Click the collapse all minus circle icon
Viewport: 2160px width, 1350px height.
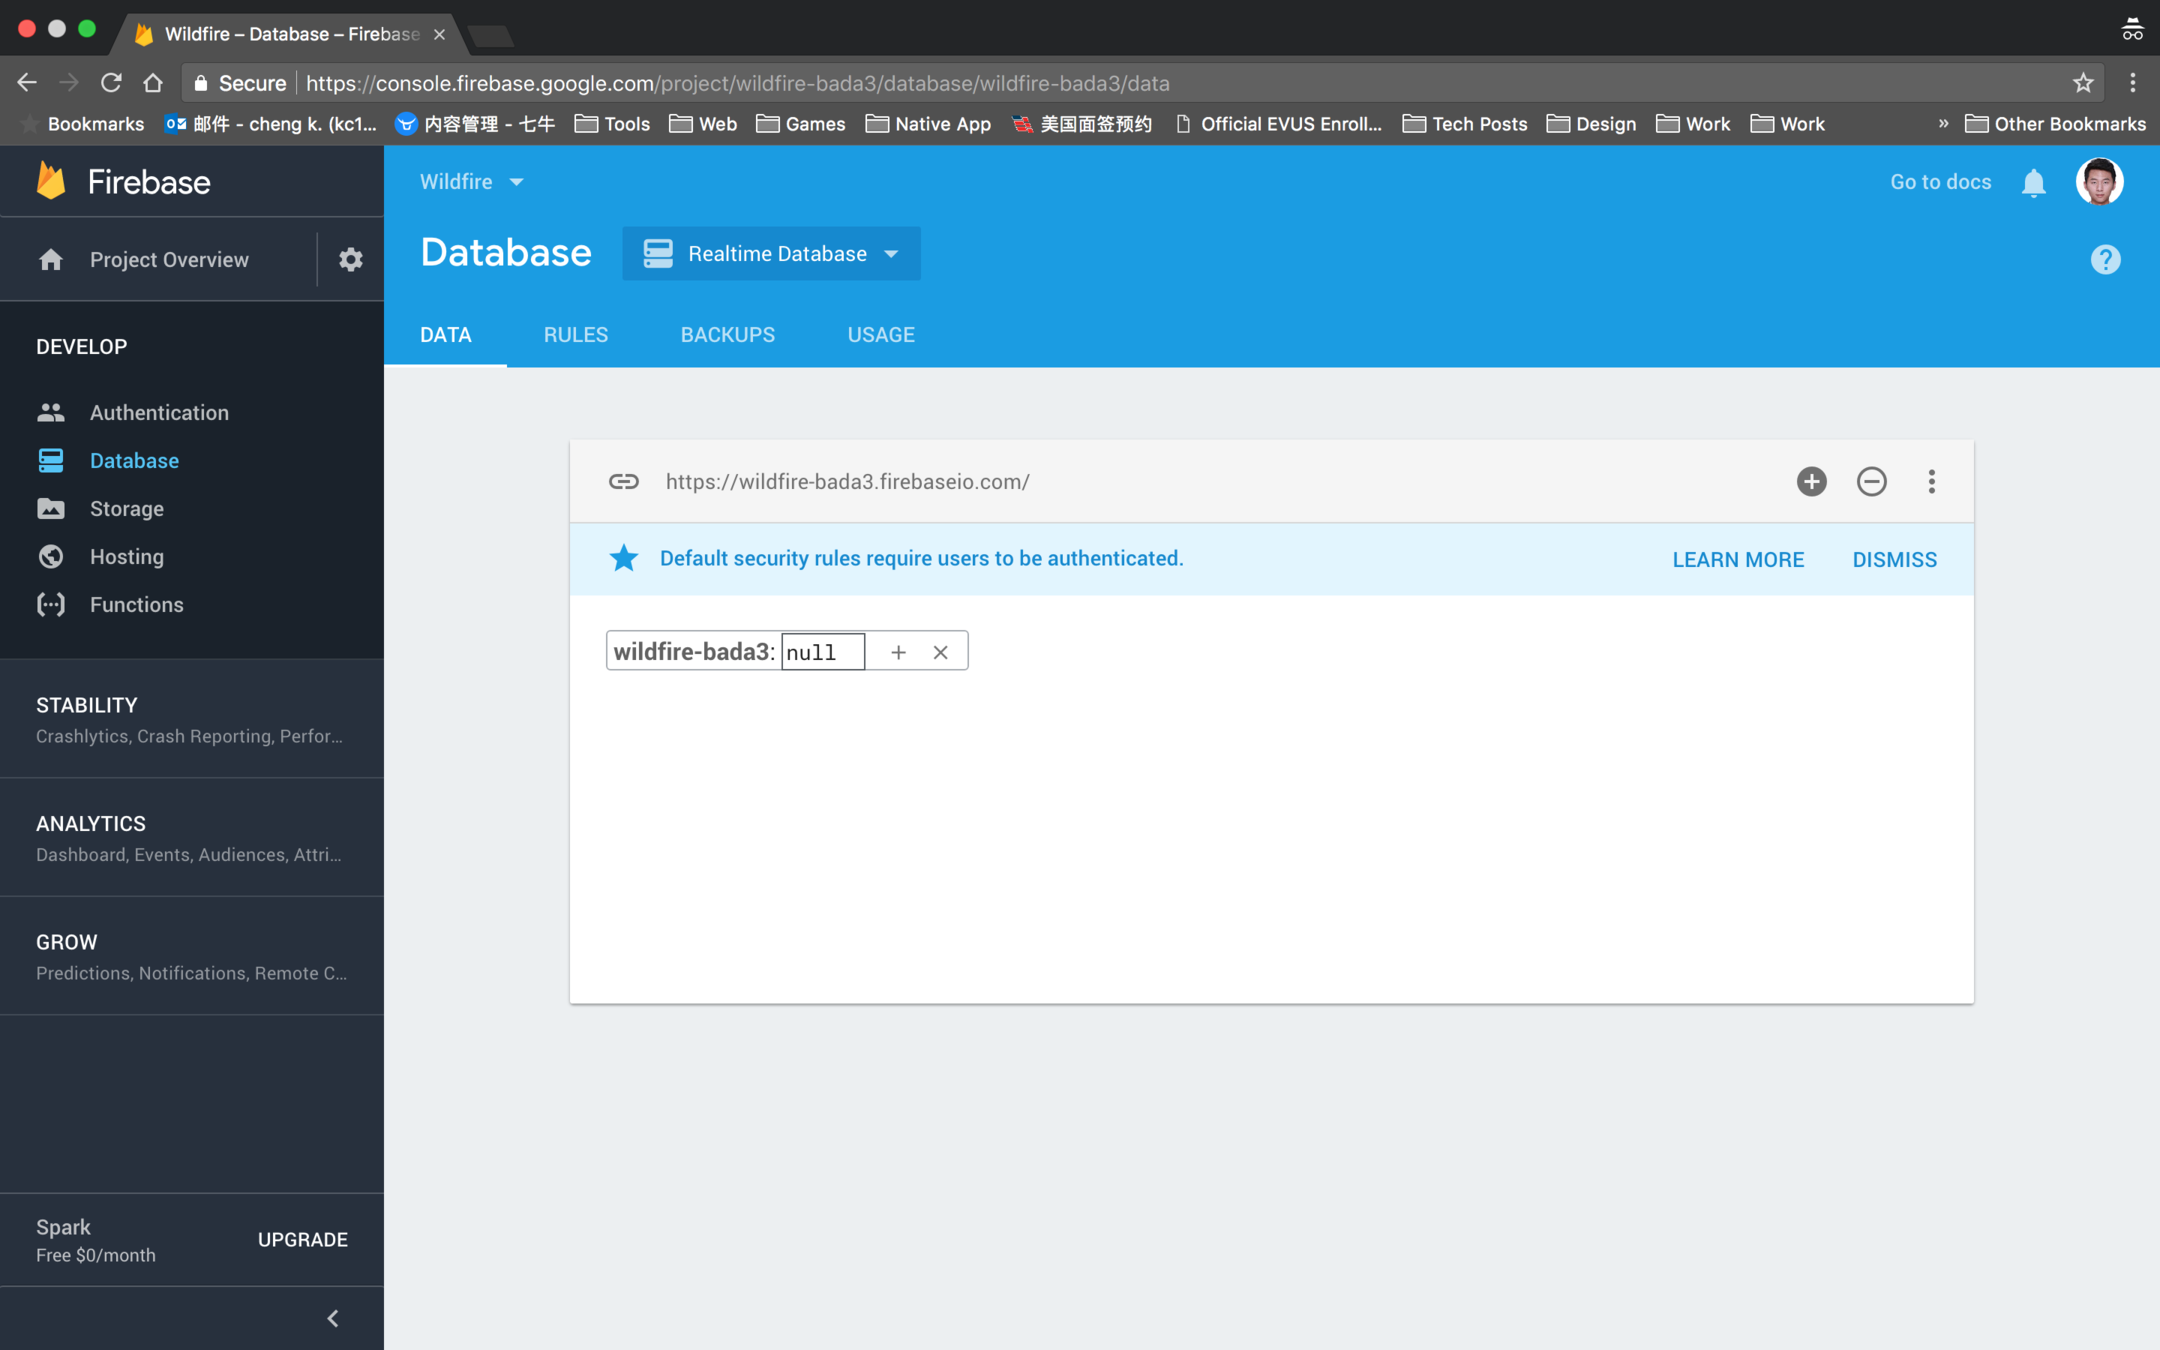(x=1871, y=481)
